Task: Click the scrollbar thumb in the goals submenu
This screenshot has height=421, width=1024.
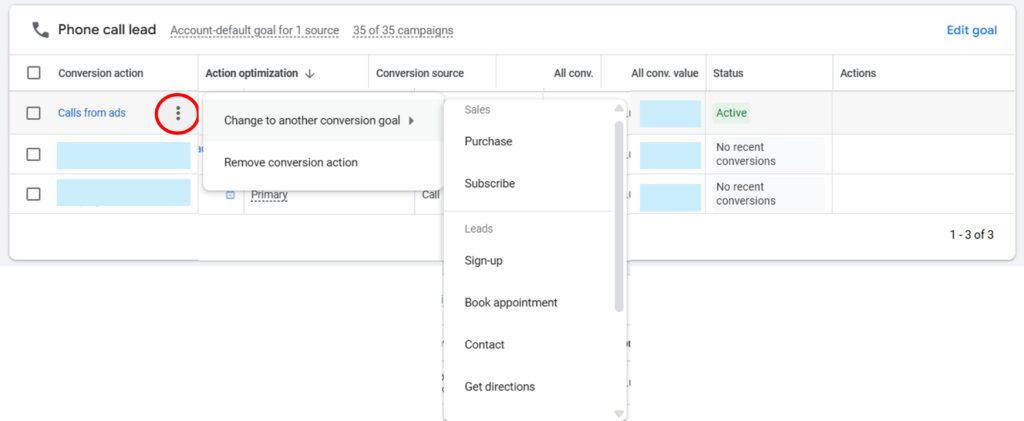Action: tap(619, 216)
